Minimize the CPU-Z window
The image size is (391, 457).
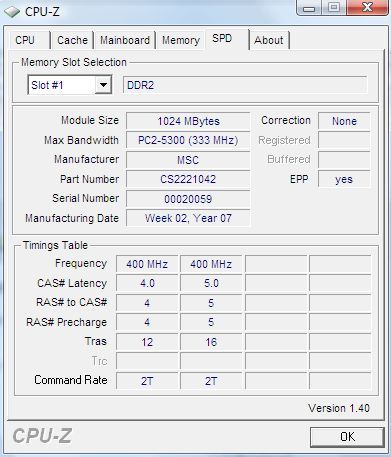pyautogui.click(x=309, y=8)
